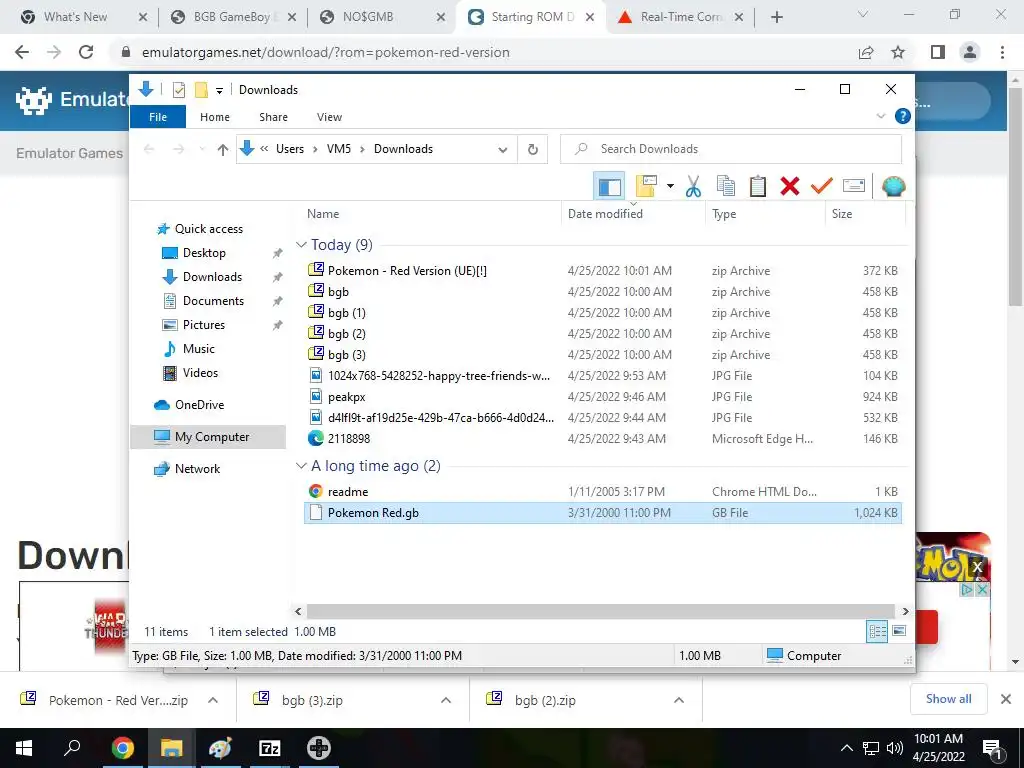Open the address bar history dropdown
The image size is (1024, 768).
(502, 150)
